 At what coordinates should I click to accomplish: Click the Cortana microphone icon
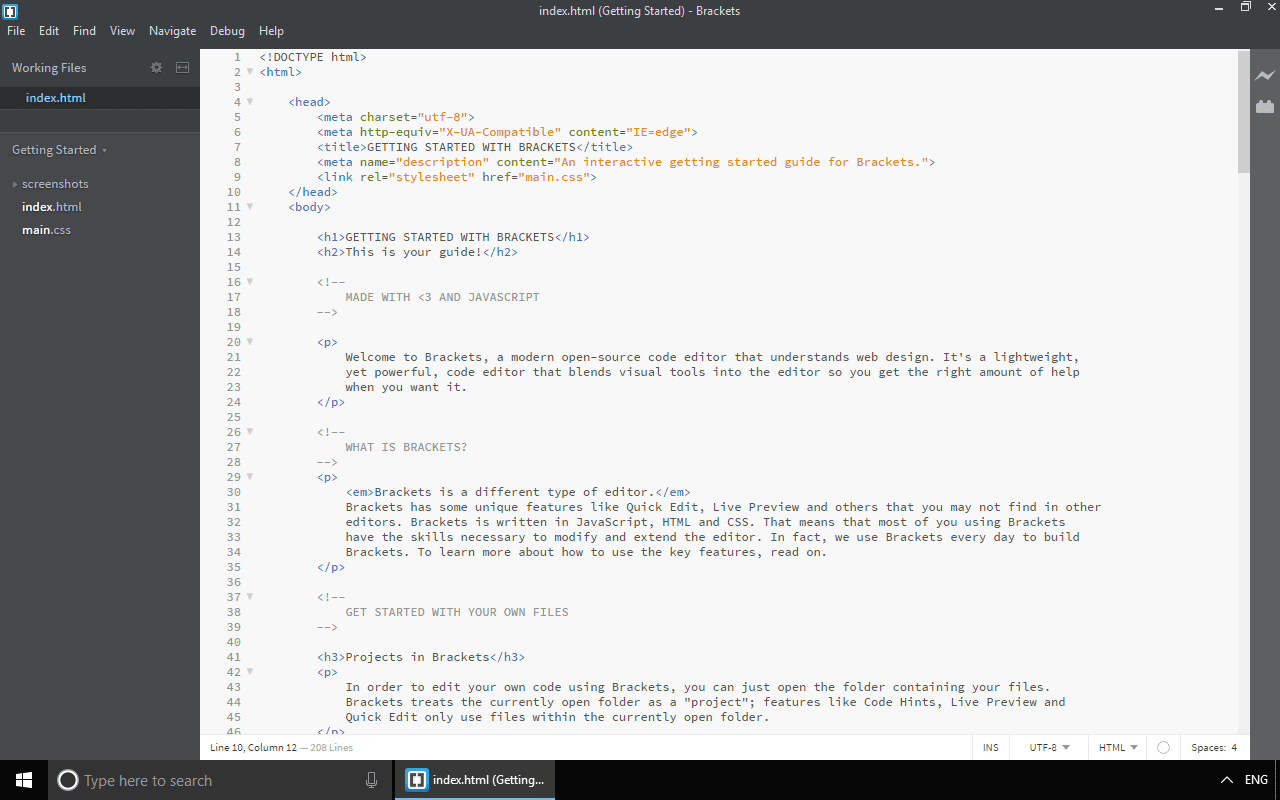click(x=372, y=780)
